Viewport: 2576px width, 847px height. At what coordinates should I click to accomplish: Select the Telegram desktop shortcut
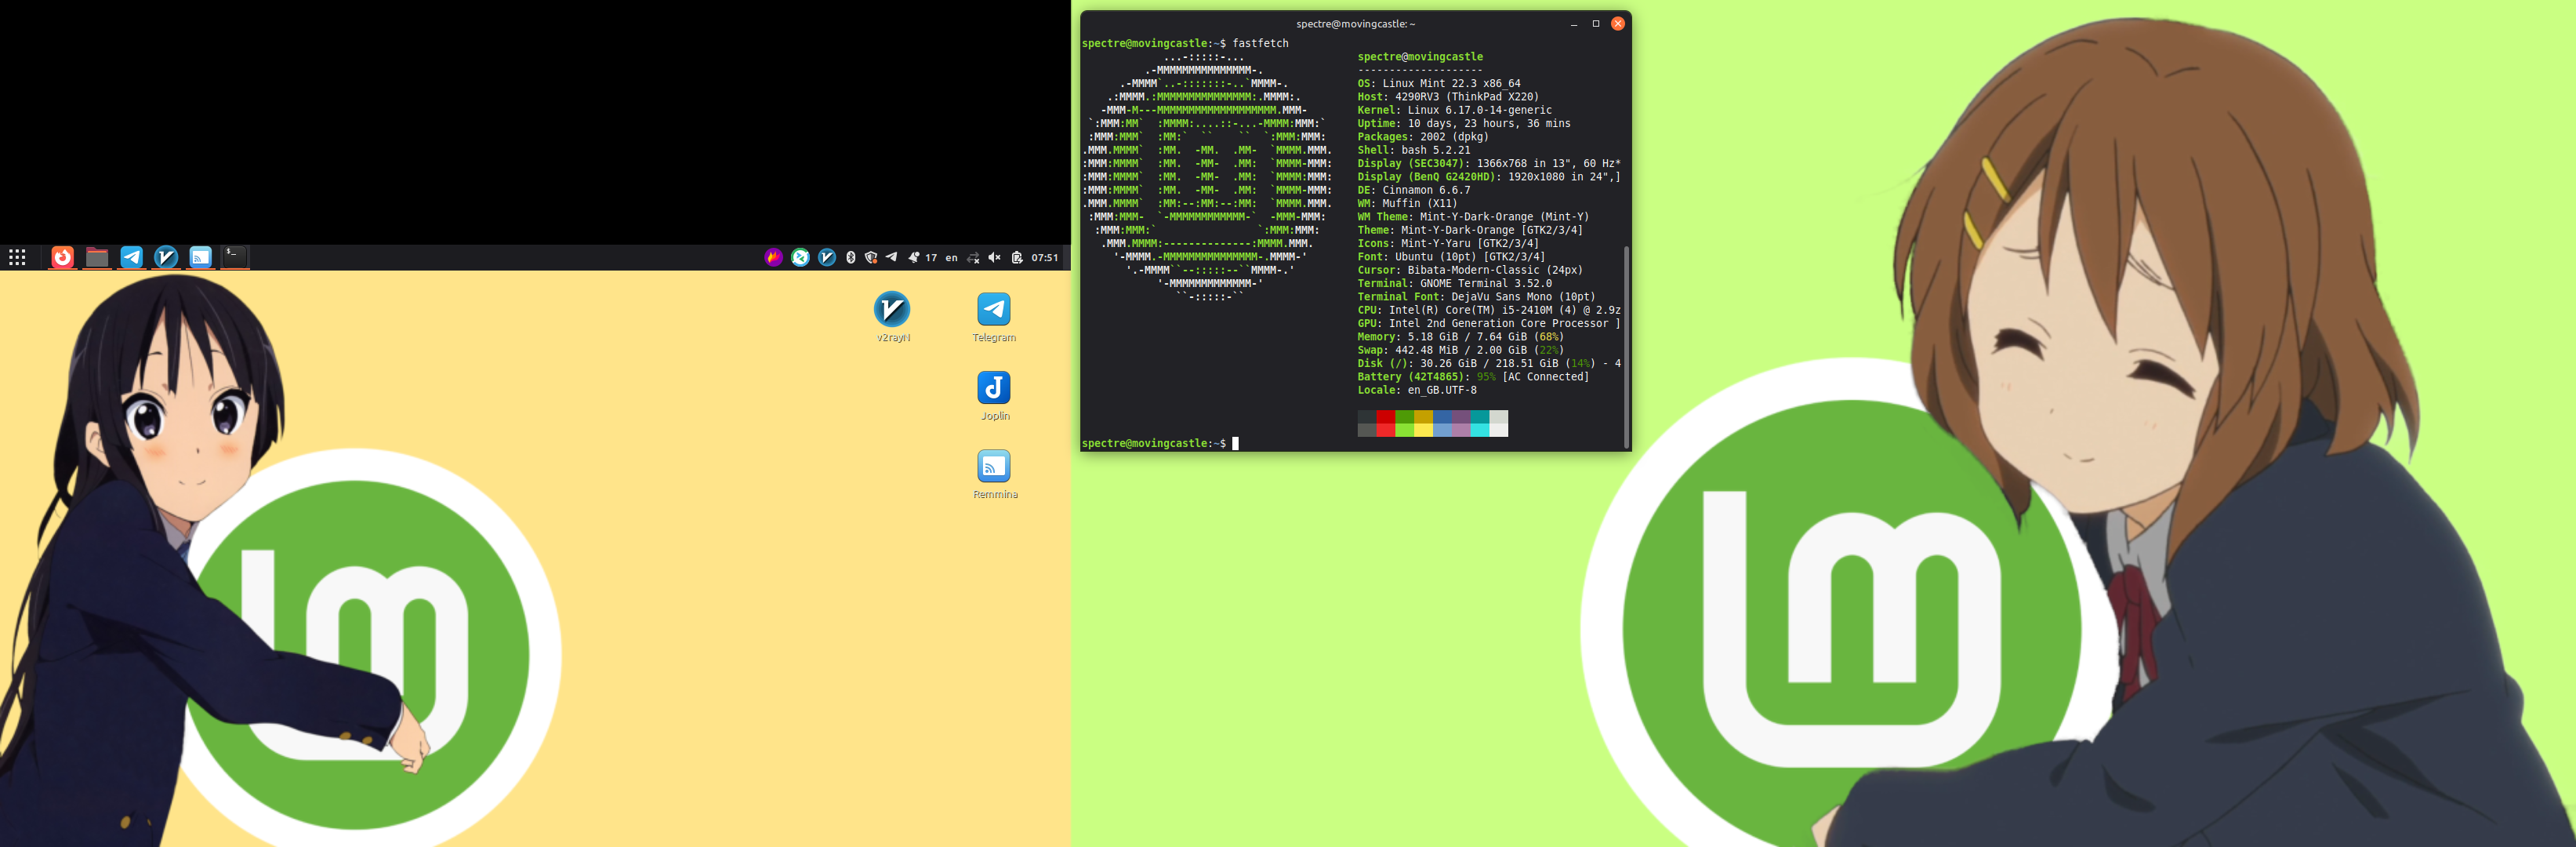[993, 310]
